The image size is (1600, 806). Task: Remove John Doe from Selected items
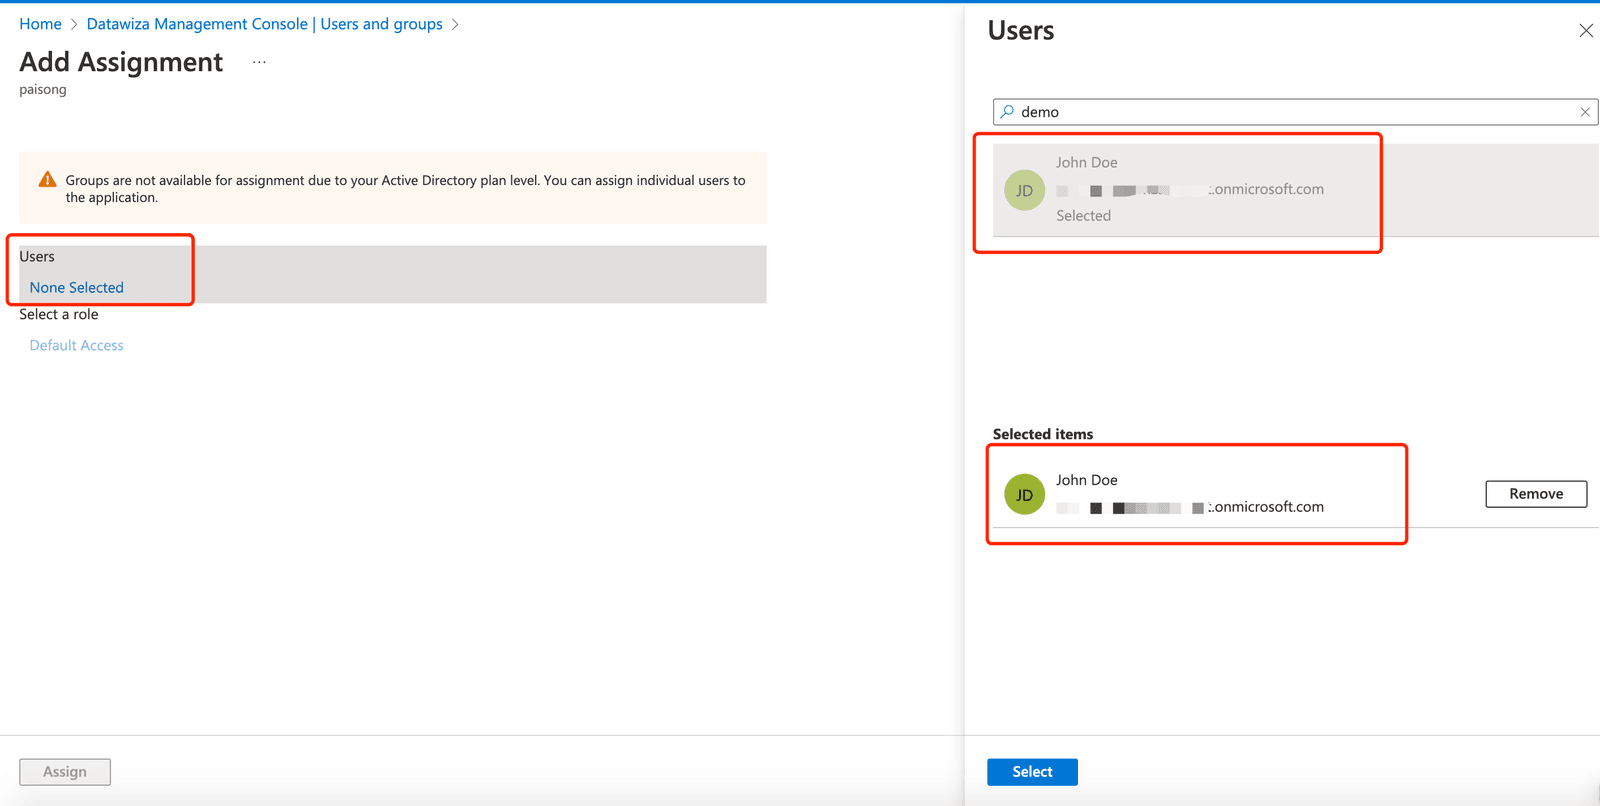pyautogui.click(x=1536, y=494)
